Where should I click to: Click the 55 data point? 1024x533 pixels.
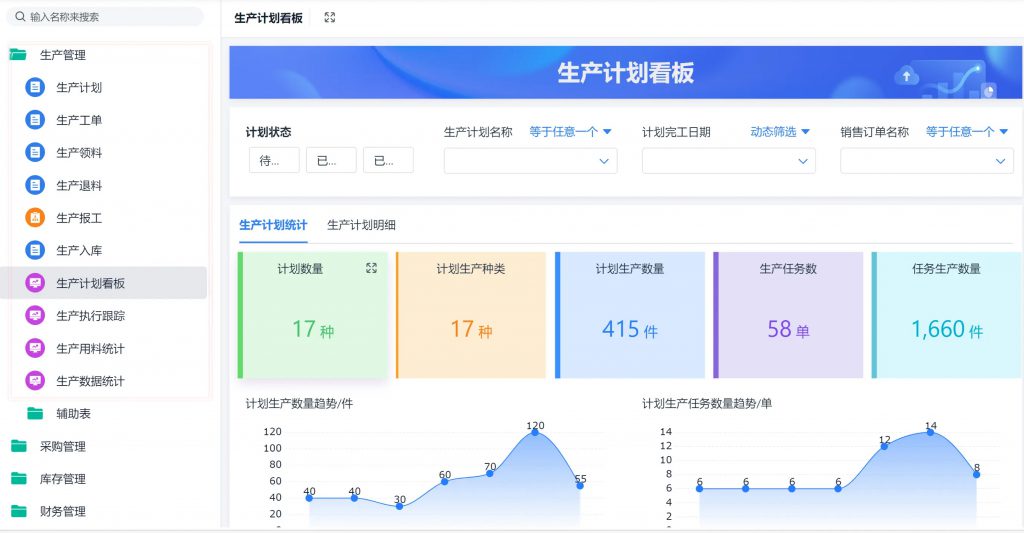[580, 485]
